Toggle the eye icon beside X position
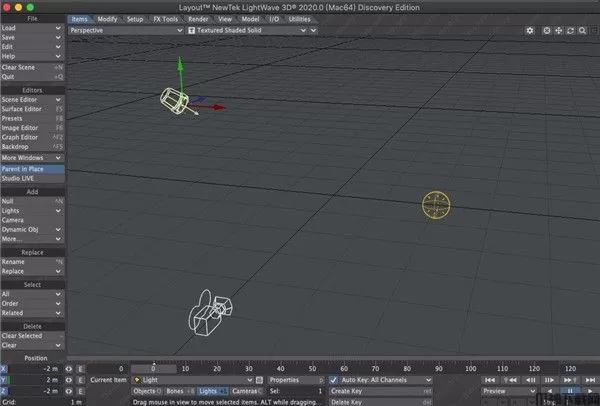Image resolution: width=600 pixels, height=406 pixels. coord(69,369)
